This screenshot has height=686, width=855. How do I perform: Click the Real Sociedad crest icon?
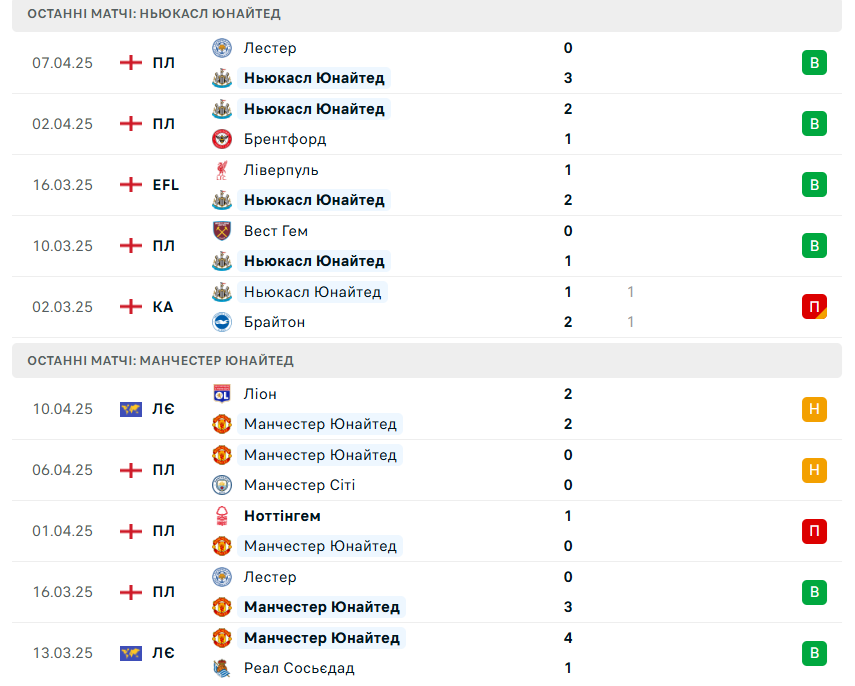coord(222,668)
